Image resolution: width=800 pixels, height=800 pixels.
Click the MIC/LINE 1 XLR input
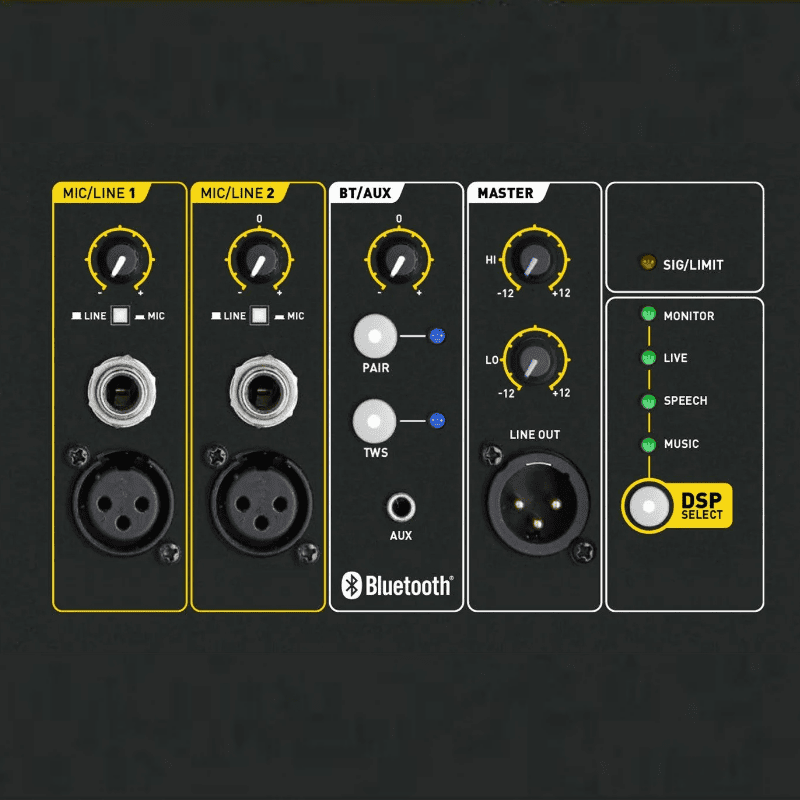coord(120,497)
